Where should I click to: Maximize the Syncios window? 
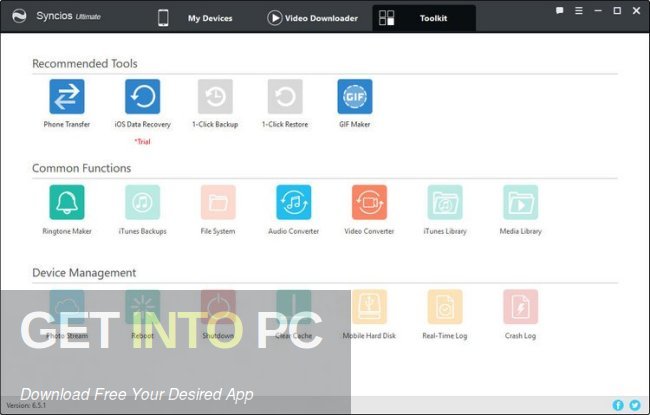pos(617,11)
